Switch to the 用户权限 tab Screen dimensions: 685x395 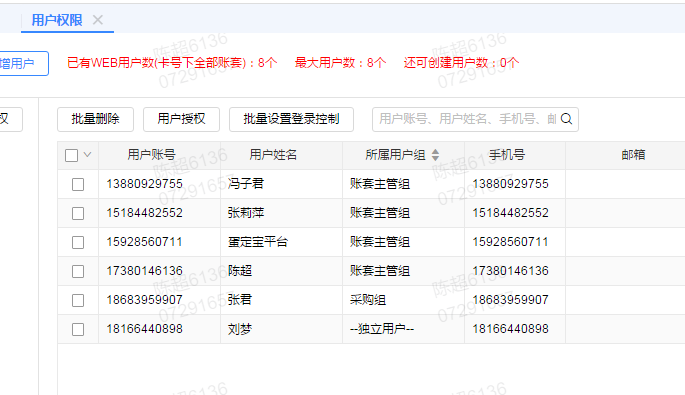[57, 20]
